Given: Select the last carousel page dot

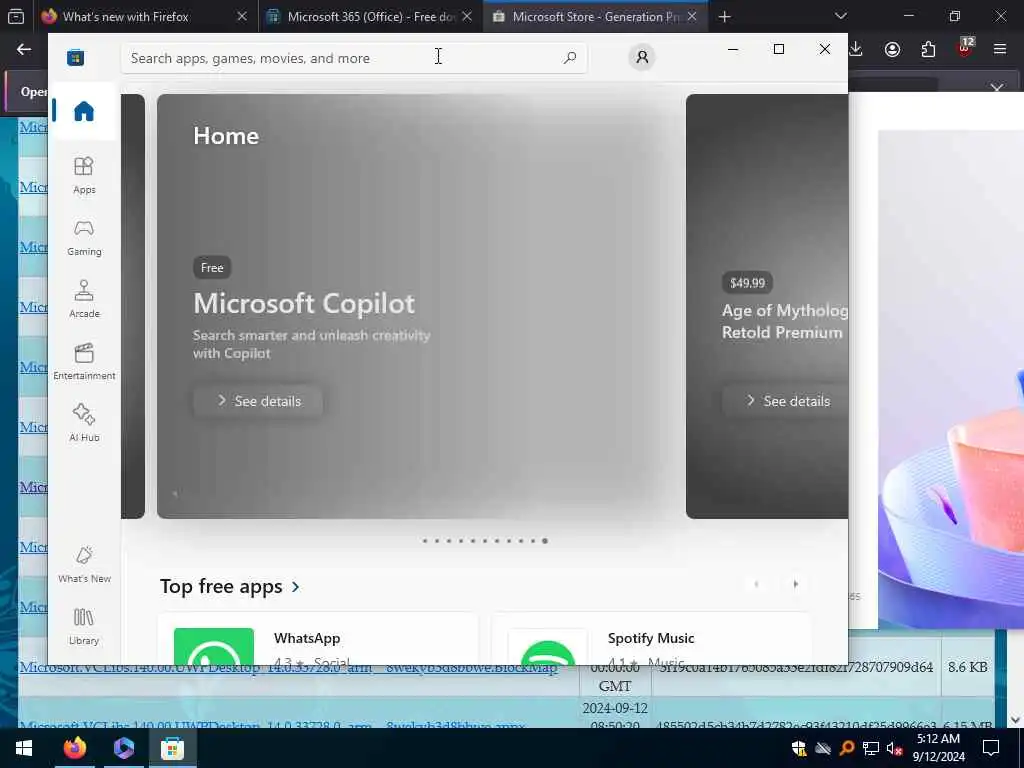Looking at the screenshot, I should pyautogui.click(x=545, y=541).
